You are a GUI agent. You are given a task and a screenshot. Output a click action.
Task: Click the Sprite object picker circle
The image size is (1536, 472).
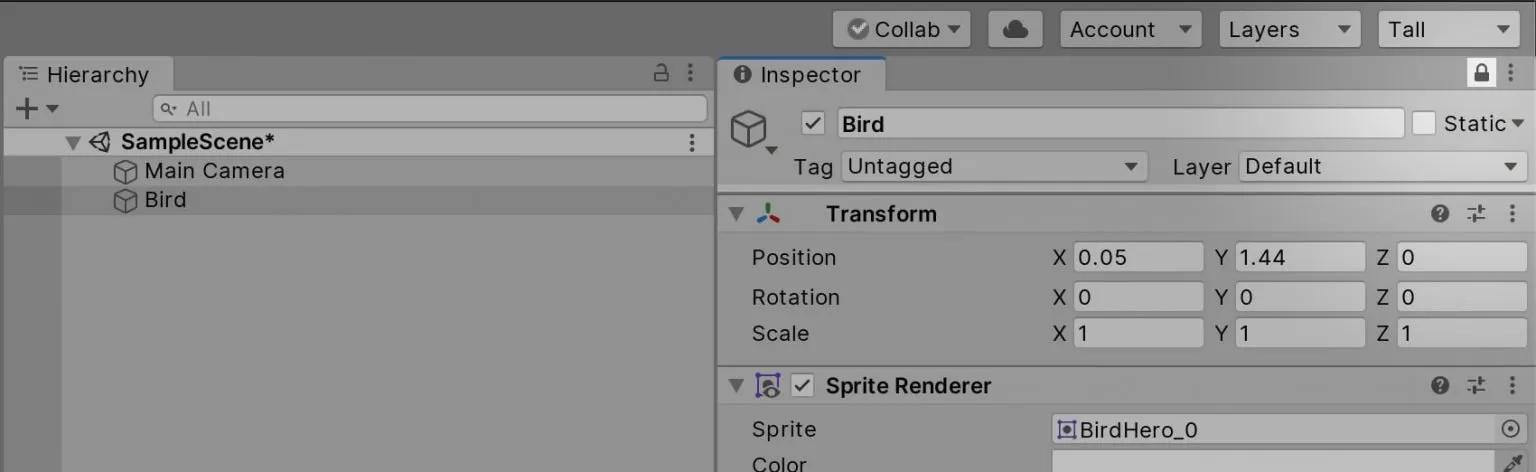[x=1510, y=429]
